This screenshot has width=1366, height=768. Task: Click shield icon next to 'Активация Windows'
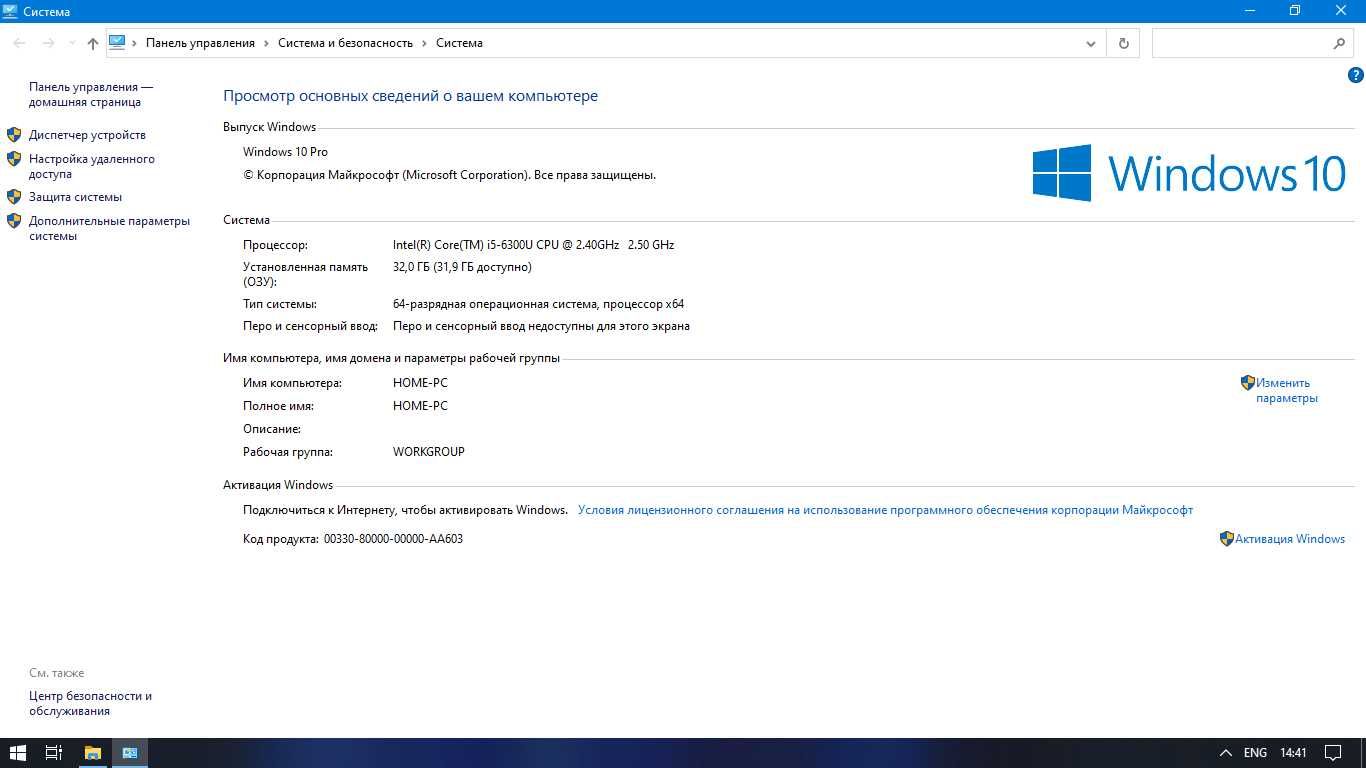(1226, 538)
